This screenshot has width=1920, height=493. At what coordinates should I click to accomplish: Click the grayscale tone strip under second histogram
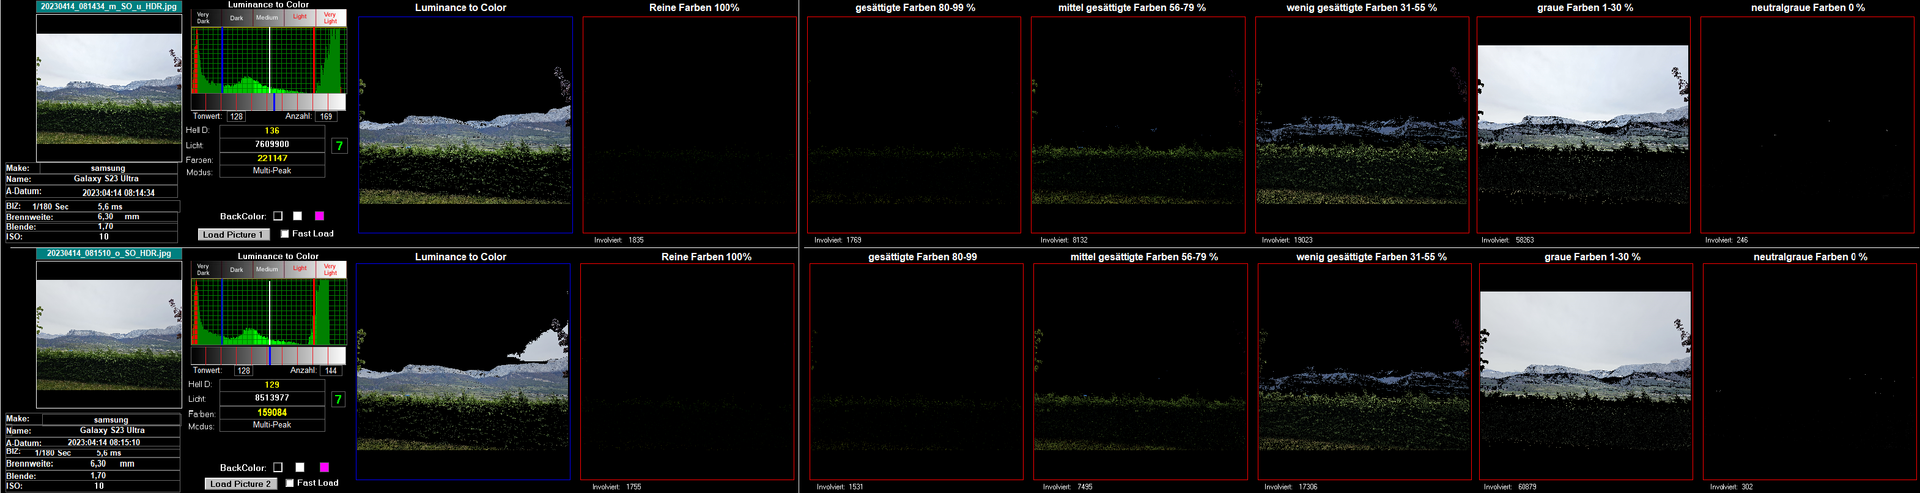click(268, 356)
